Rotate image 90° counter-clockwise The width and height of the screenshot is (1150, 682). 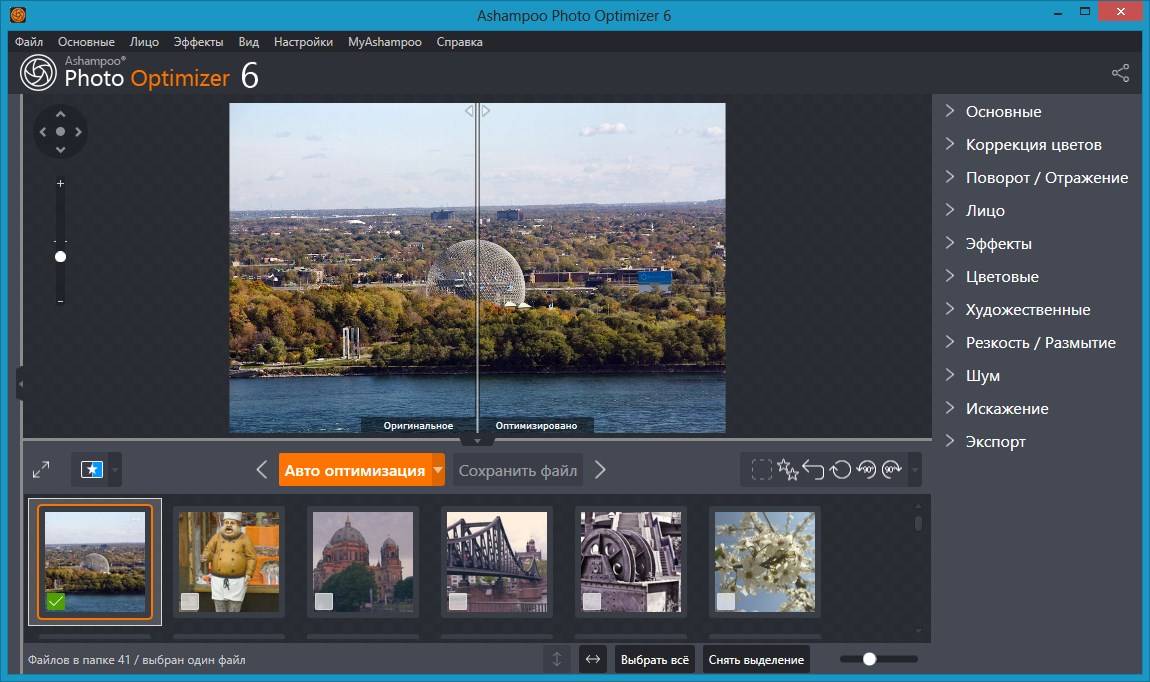(866, 469)
